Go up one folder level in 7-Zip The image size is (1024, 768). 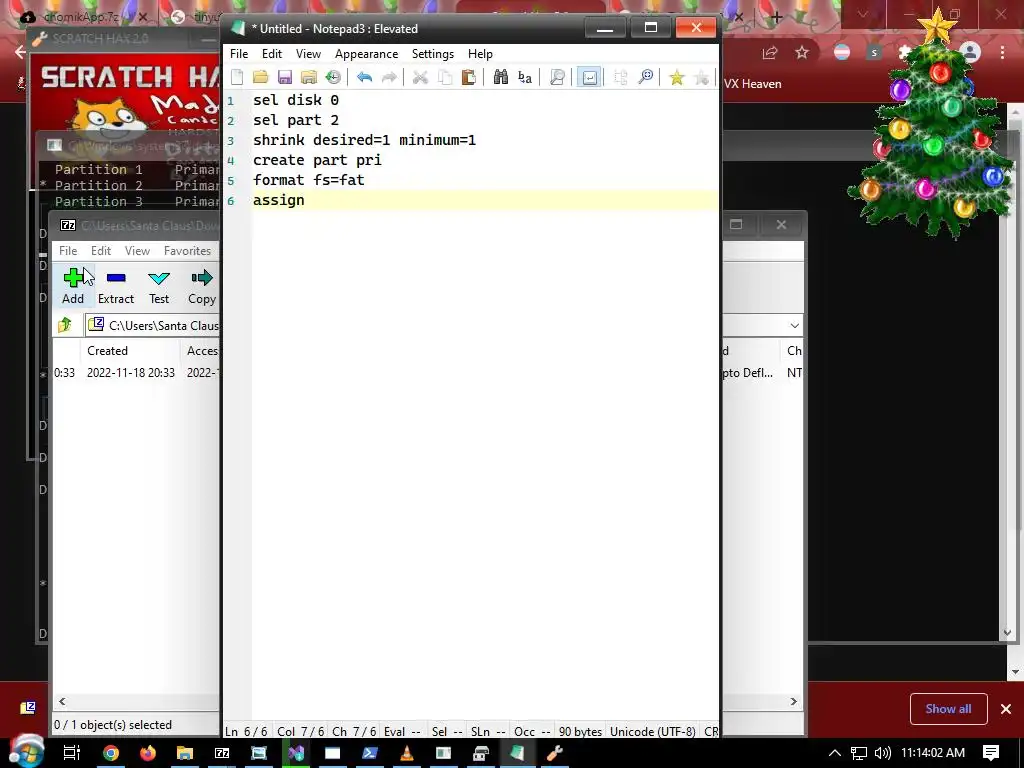tap(65, 325)
